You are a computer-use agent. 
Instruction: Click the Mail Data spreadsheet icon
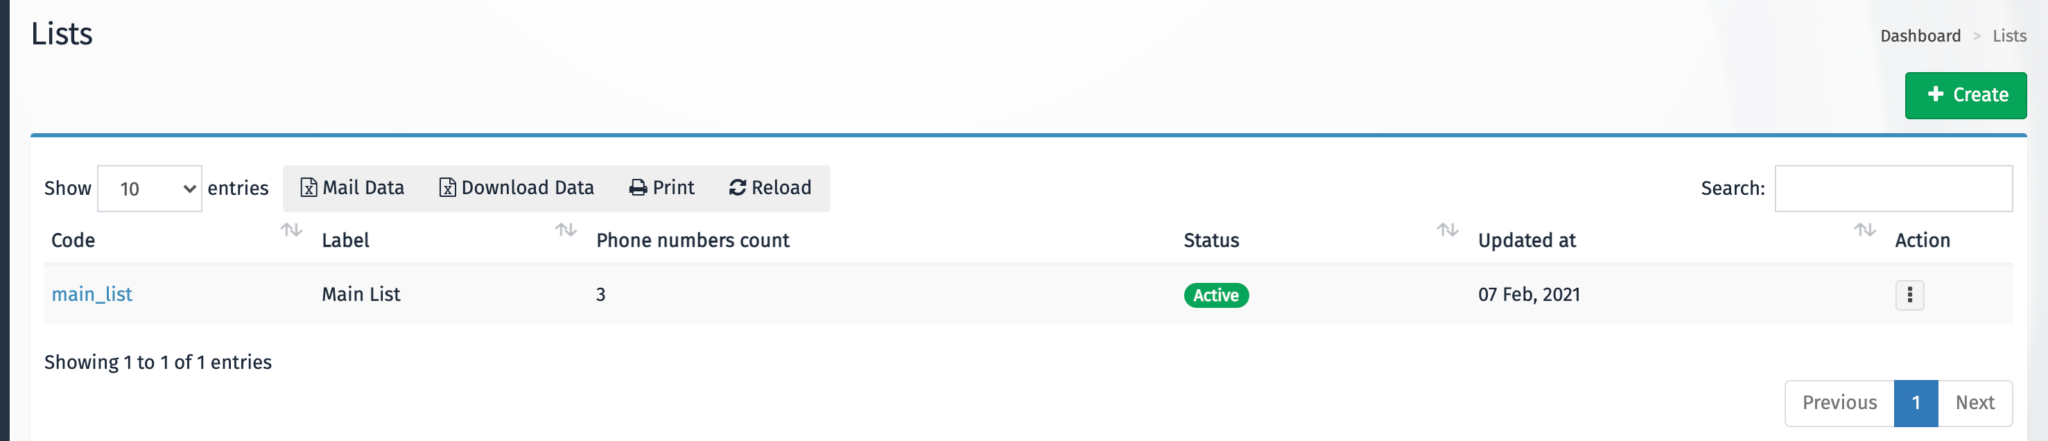click(x=309, y=188)
